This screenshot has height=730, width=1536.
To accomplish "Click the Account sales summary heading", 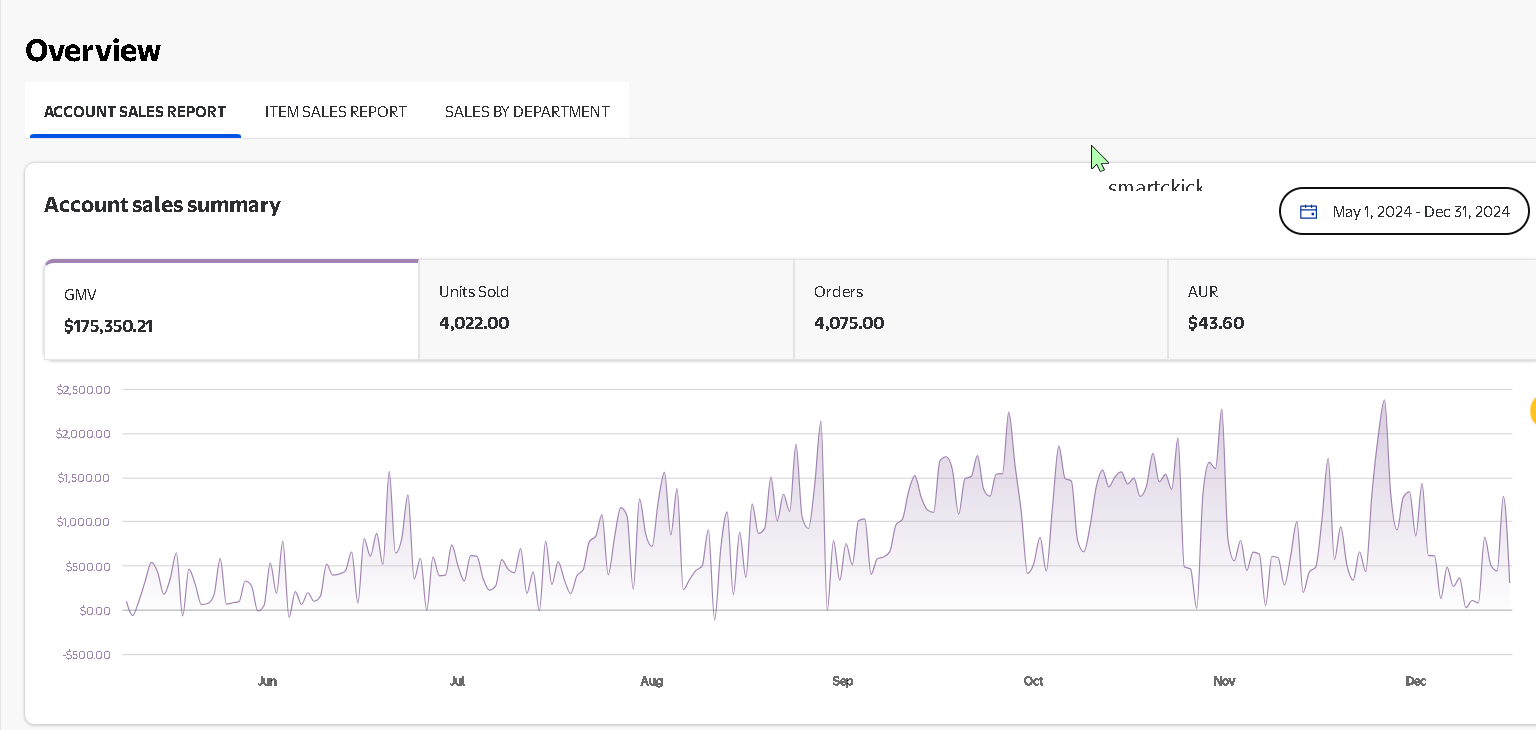I will (162, 205).
